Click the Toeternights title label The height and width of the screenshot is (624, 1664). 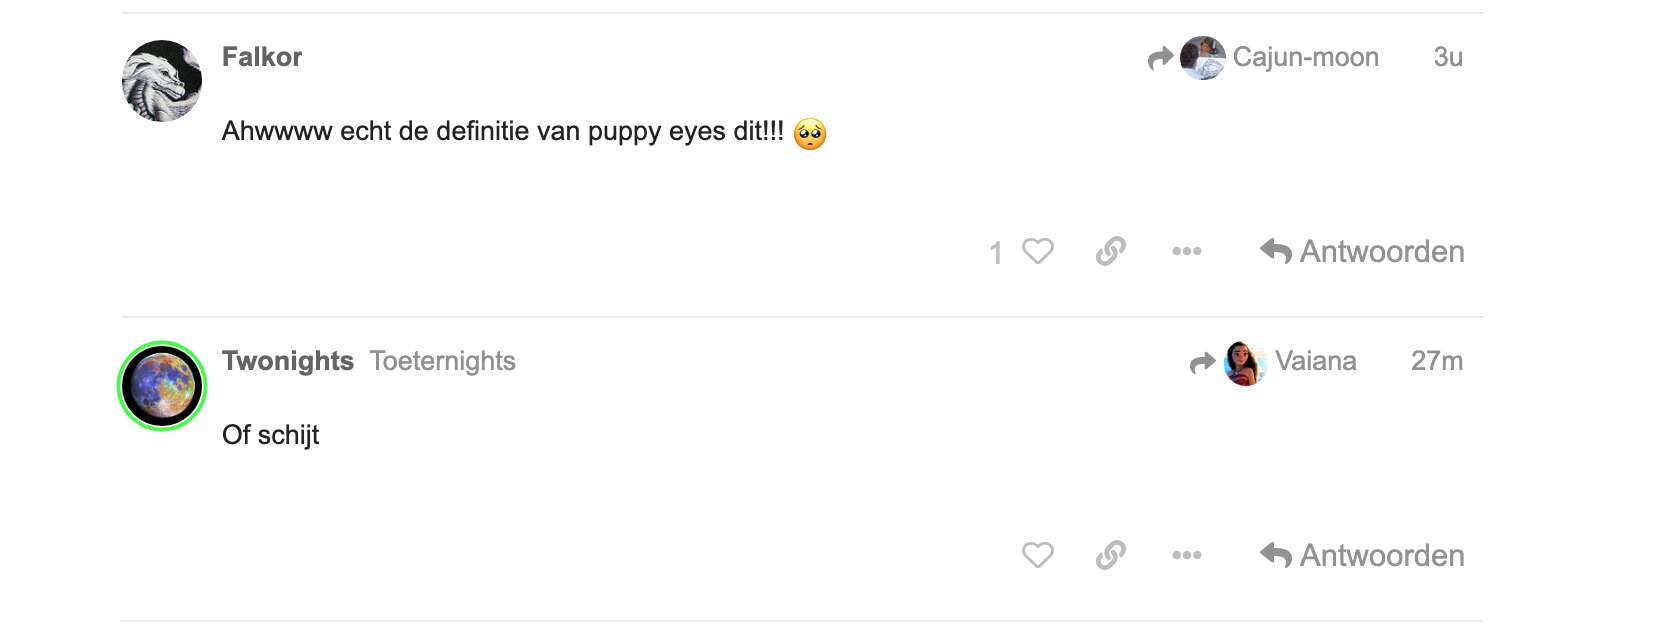443,361
